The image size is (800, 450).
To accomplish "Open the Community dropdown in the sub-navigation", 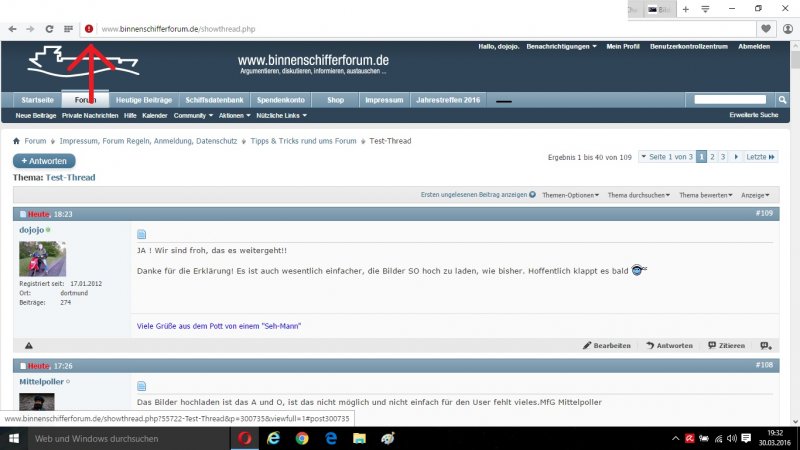I will coord(193,116).
